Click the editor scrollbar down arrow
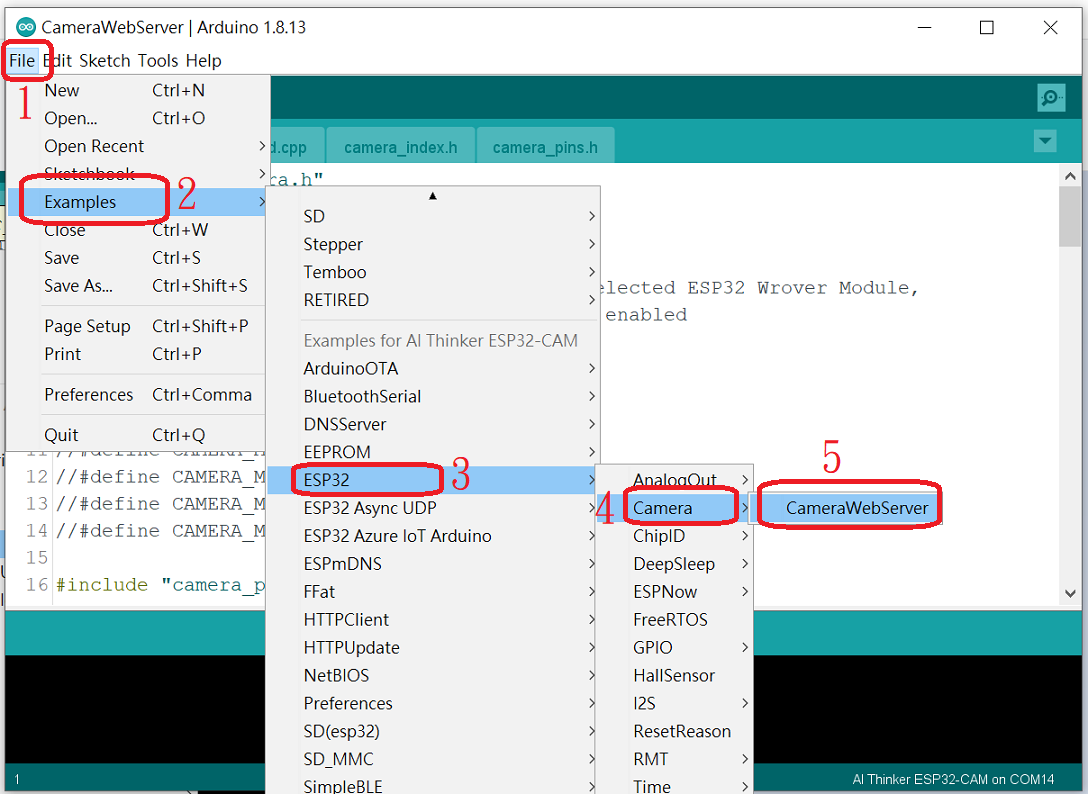The width and height of the screenshot is (1088, 794). click(1070, 593)
